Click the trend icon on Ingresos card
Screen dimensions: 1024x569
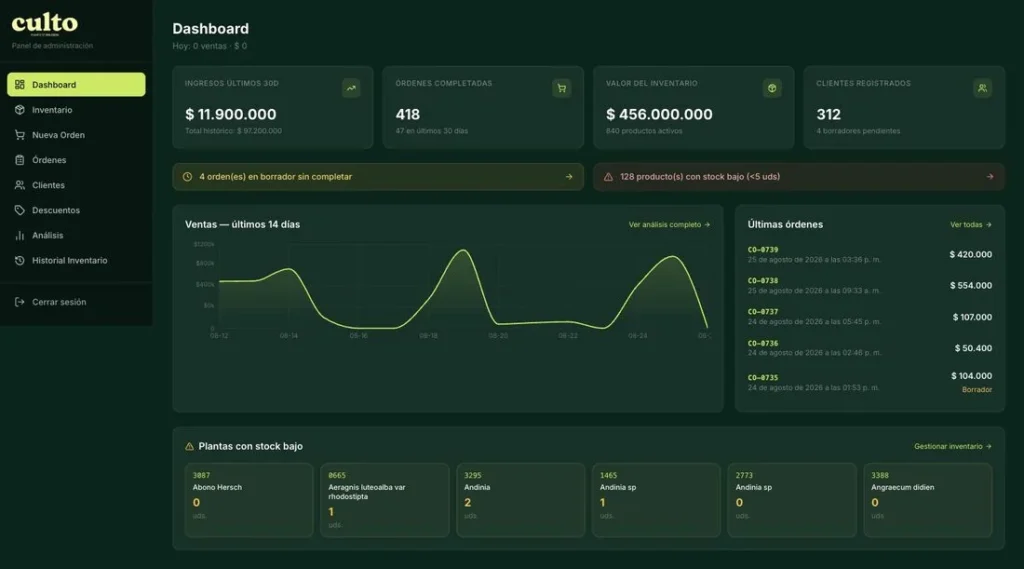pos(351,88)
